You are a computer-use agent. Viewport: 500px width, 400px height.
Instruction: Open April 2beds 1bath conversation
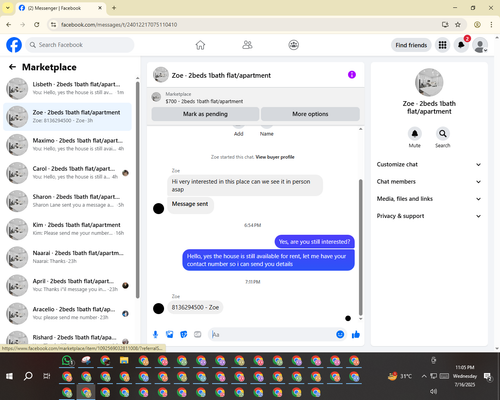[x=67, y=285]
